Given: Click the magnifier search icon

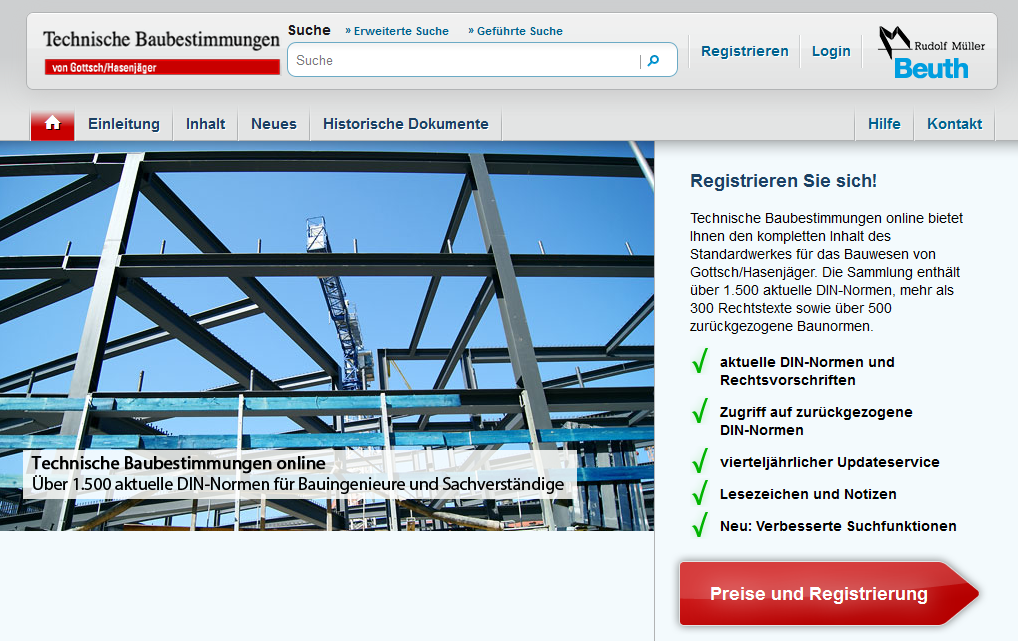Looking at the screenshot, I should tap(654, 60).
